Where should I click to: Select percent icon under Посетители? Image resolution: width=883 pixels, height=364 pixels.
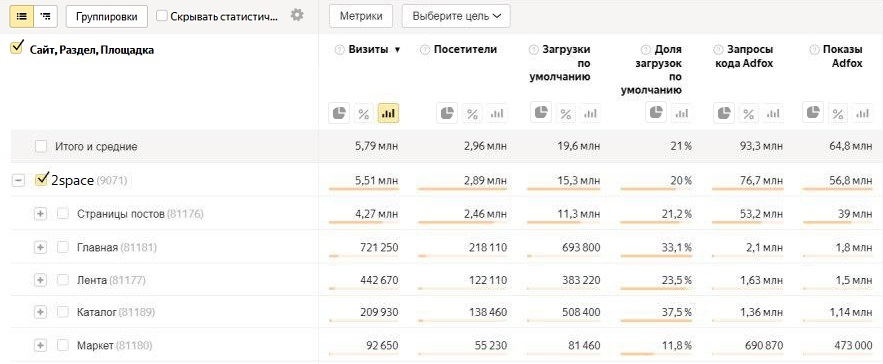[472, 114]
